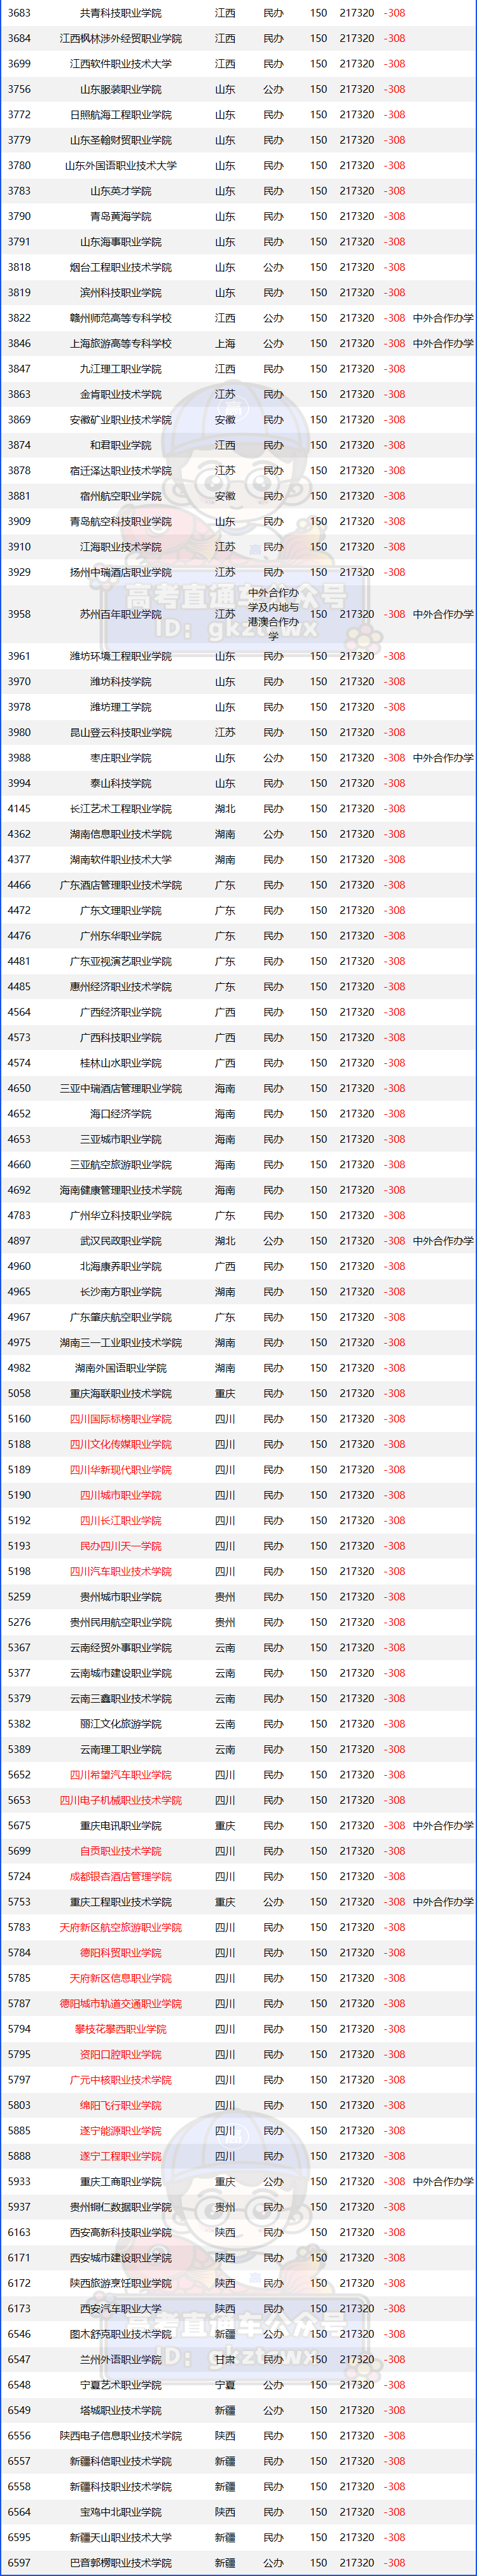477x2576 pixels.
Task: Click school name 共青科技职业学院
Action: (120, 13)
